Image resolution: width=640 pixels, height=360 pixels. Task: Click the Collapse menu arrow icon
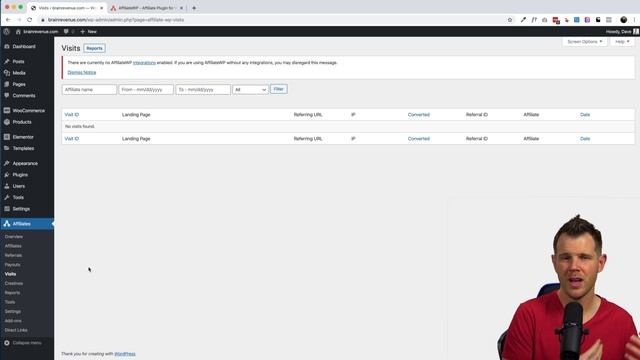point(7,343)
